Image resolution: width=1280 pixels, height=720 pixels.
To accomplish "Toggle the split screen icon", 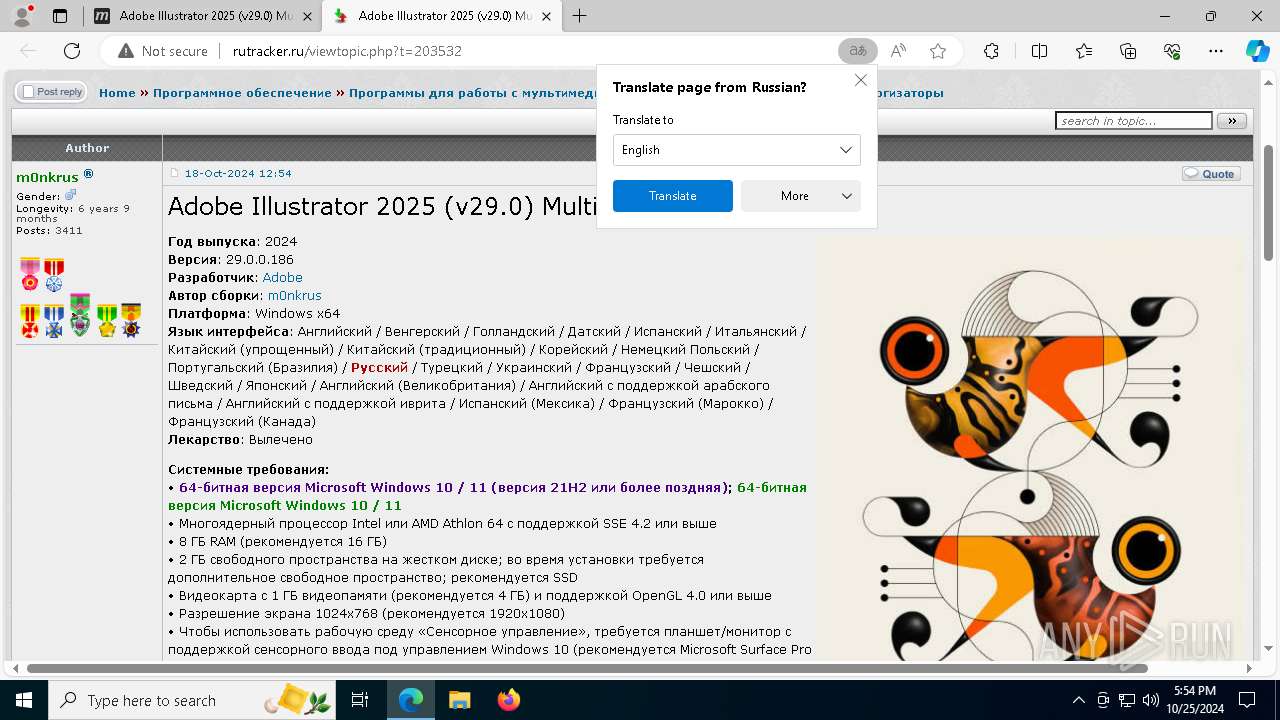I will point(1039,51).
